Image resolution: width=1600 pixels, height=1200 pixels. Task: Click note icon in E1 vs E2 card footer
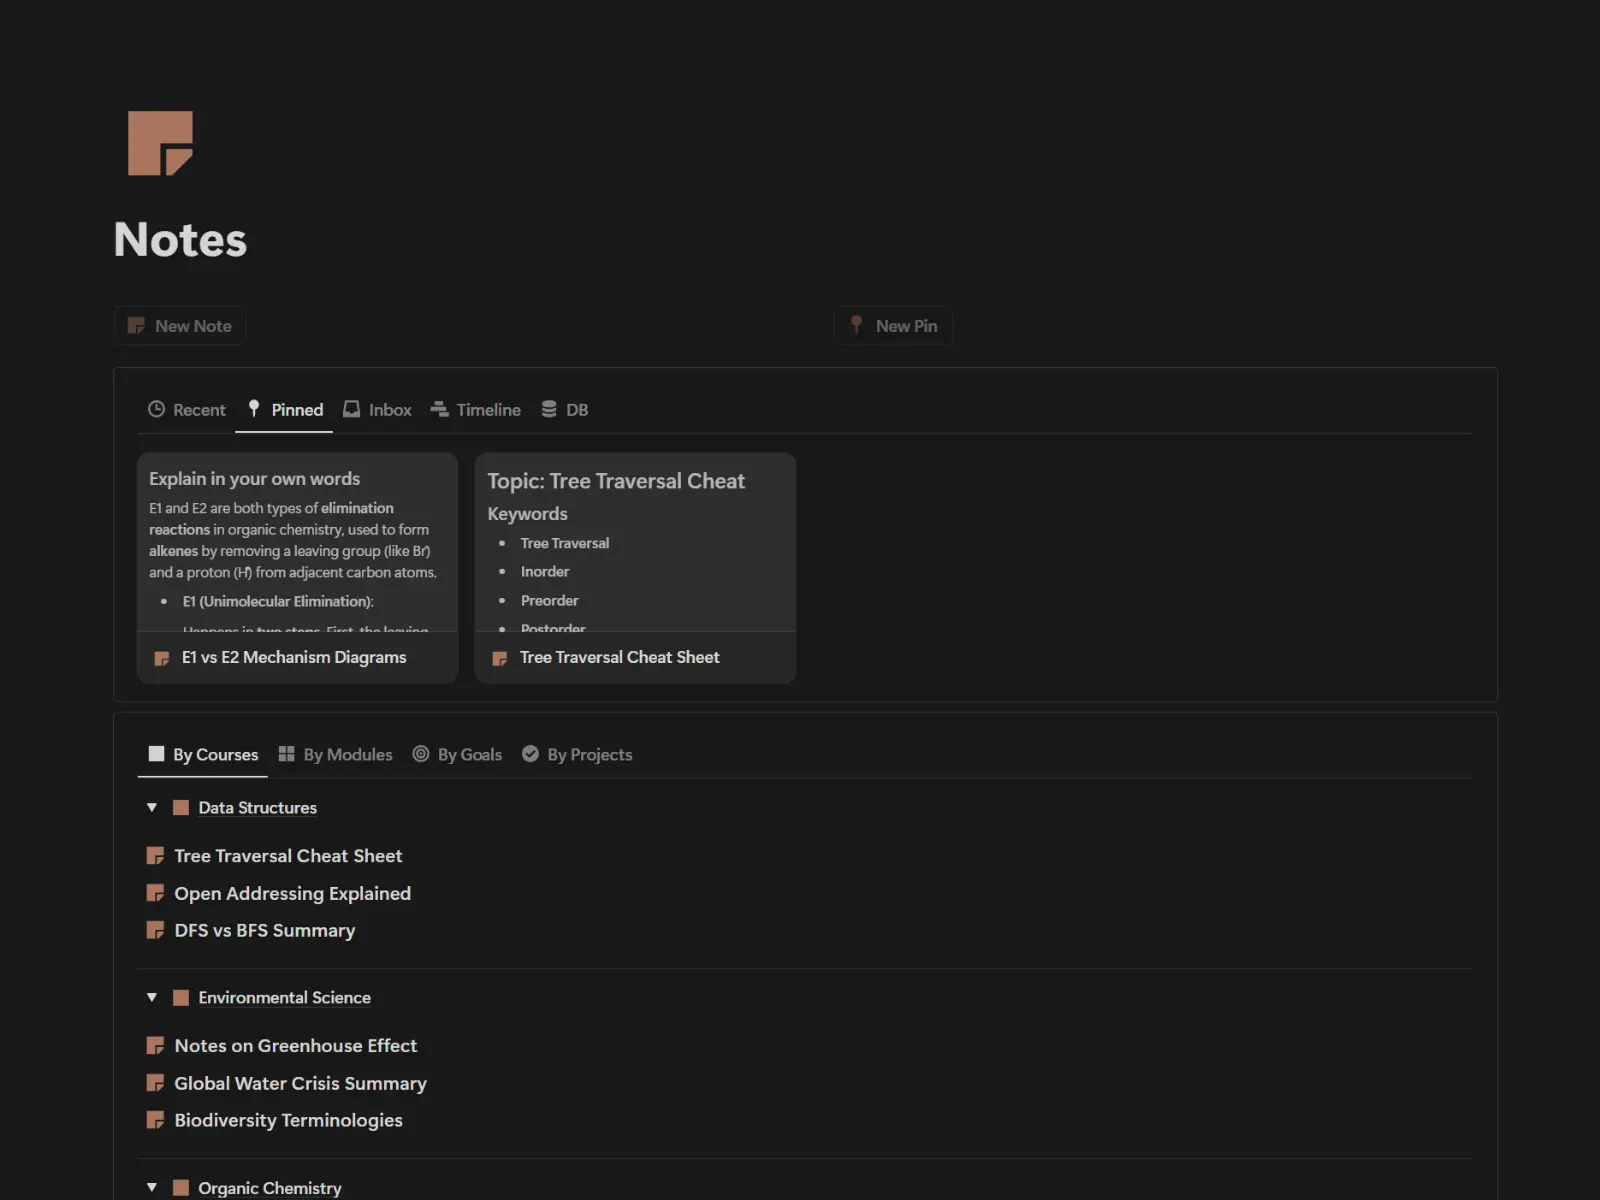pos(162,658)
